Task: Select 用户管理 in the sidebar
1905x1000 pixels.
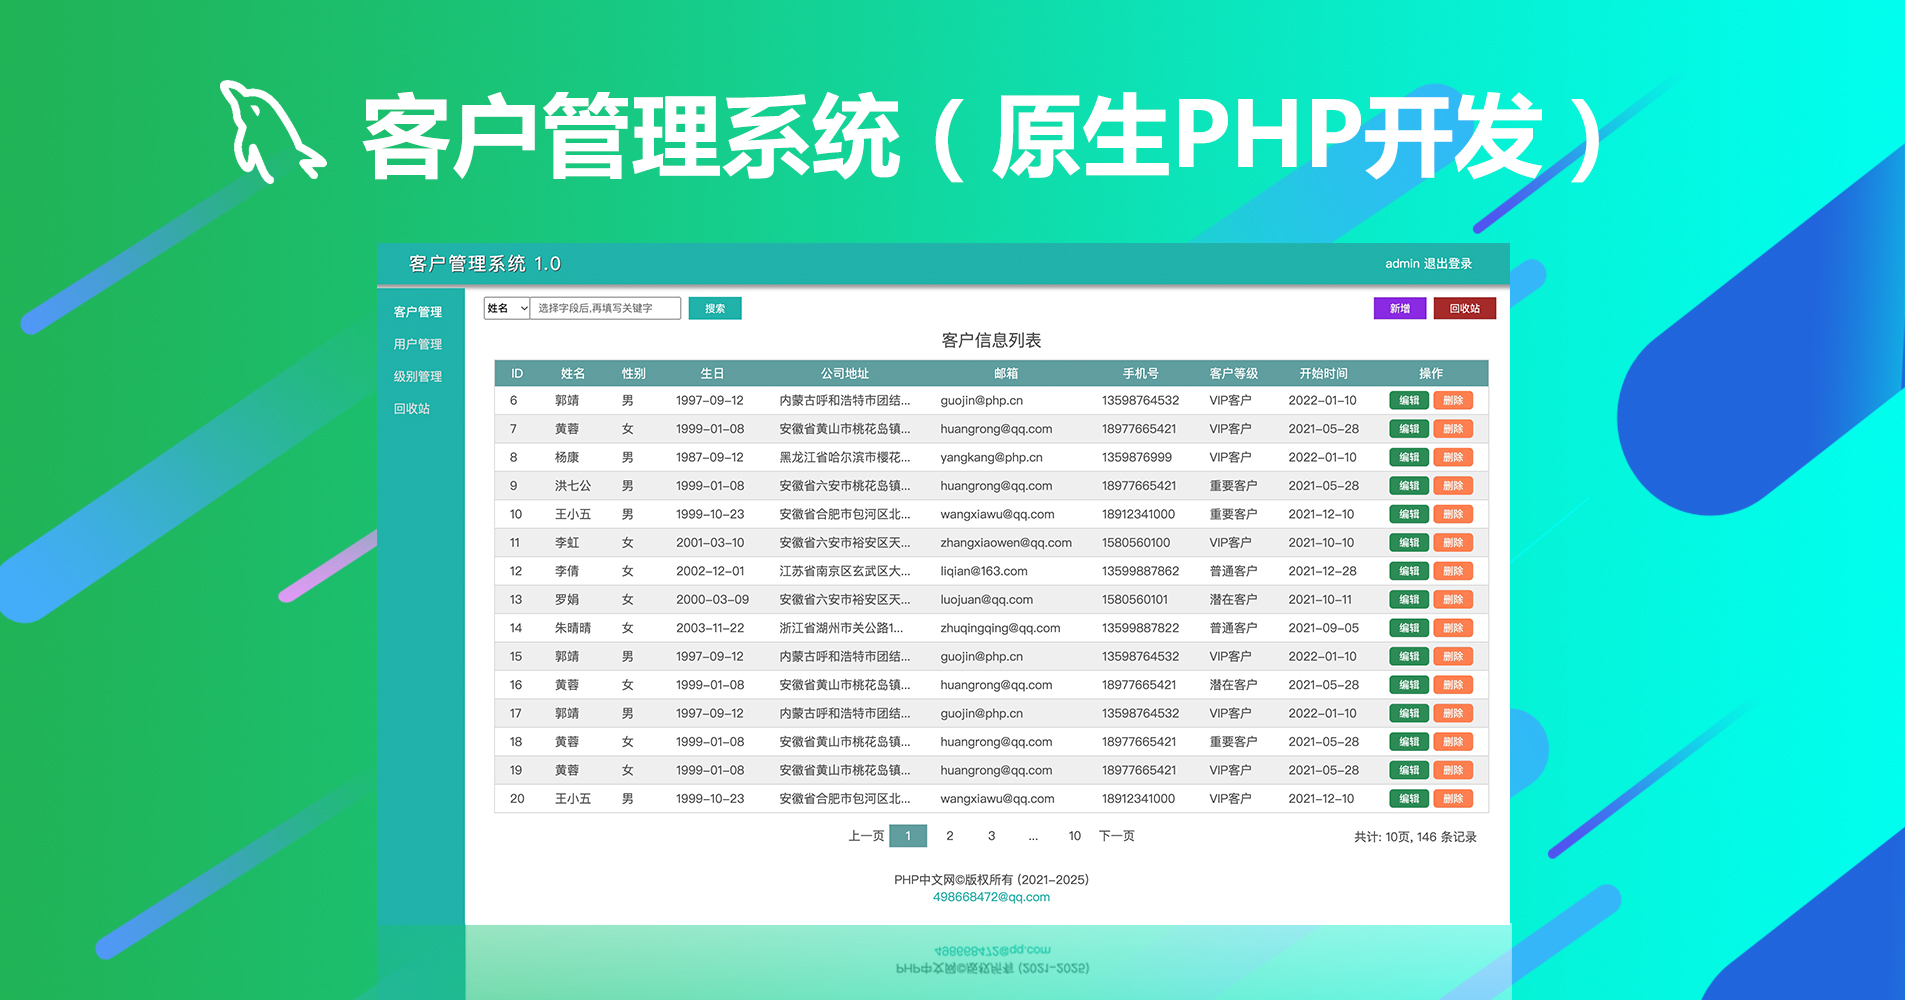Action: (x=418, y=344)
